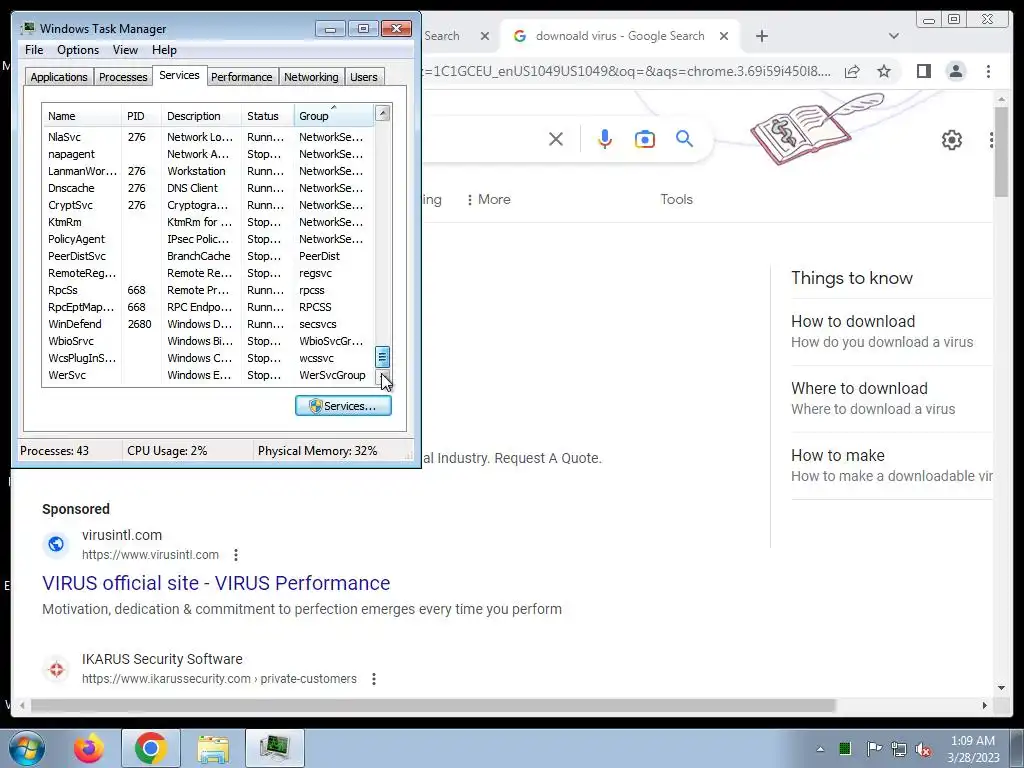
Task: Select the WerSvc service row
Action: pyautogui.click(x=208, y=375)
